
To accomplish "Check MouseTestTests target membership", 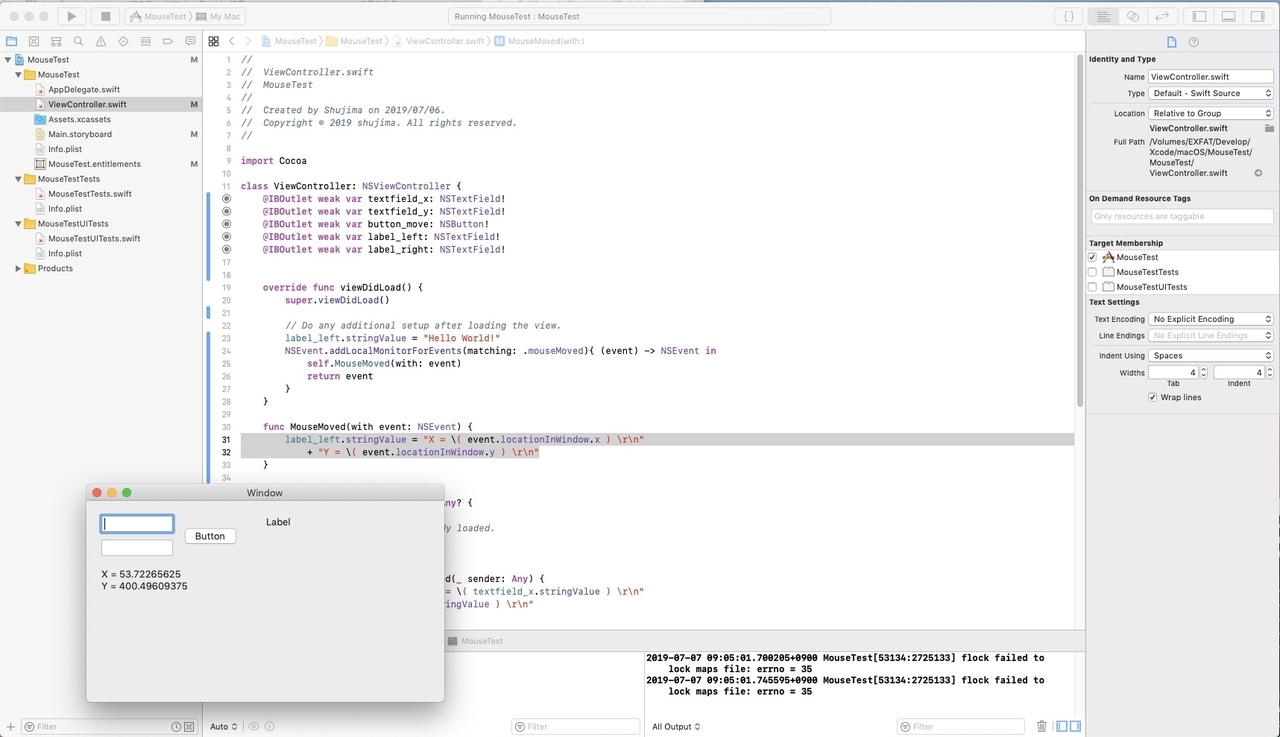I will (1092, 272).
